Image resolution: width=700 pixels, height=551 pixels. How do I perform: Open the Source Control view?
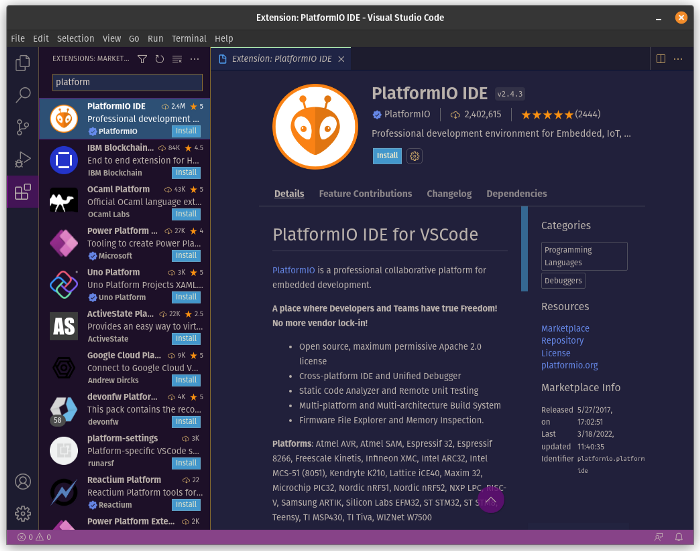click(22, 127)
